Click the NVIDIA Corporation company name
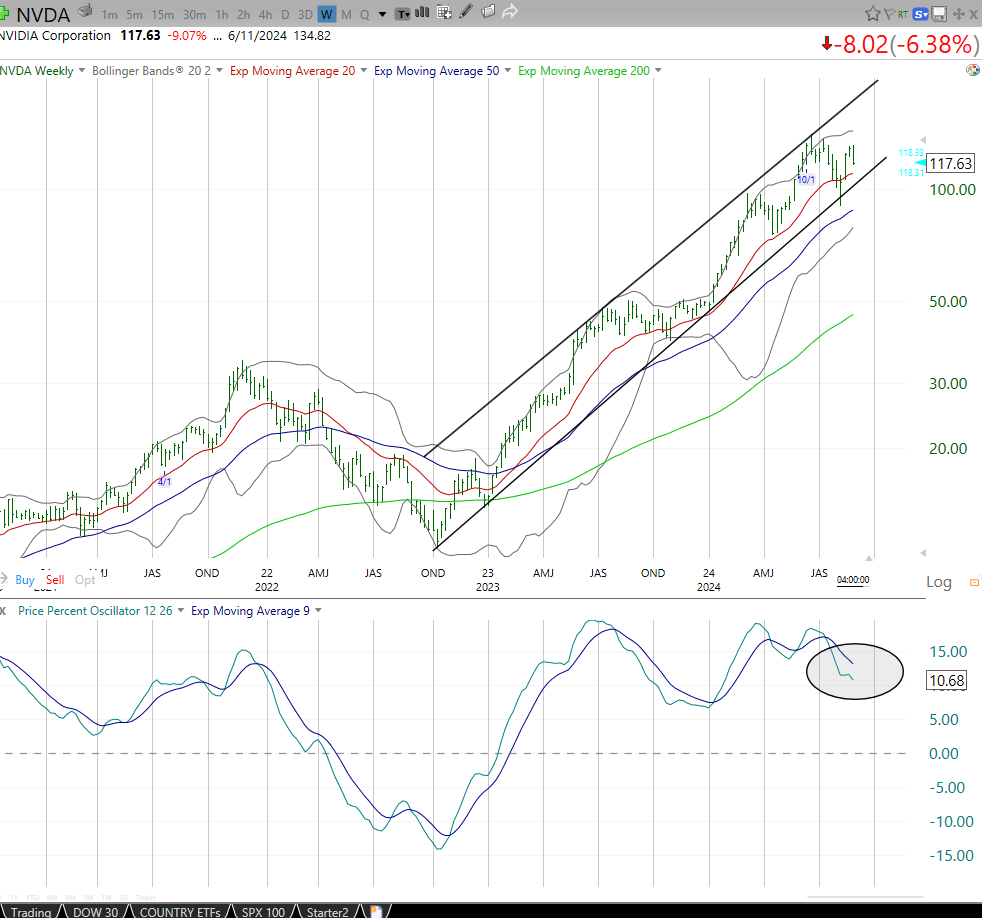The width and height of the screenshot is (982, 918). point(55,36)
